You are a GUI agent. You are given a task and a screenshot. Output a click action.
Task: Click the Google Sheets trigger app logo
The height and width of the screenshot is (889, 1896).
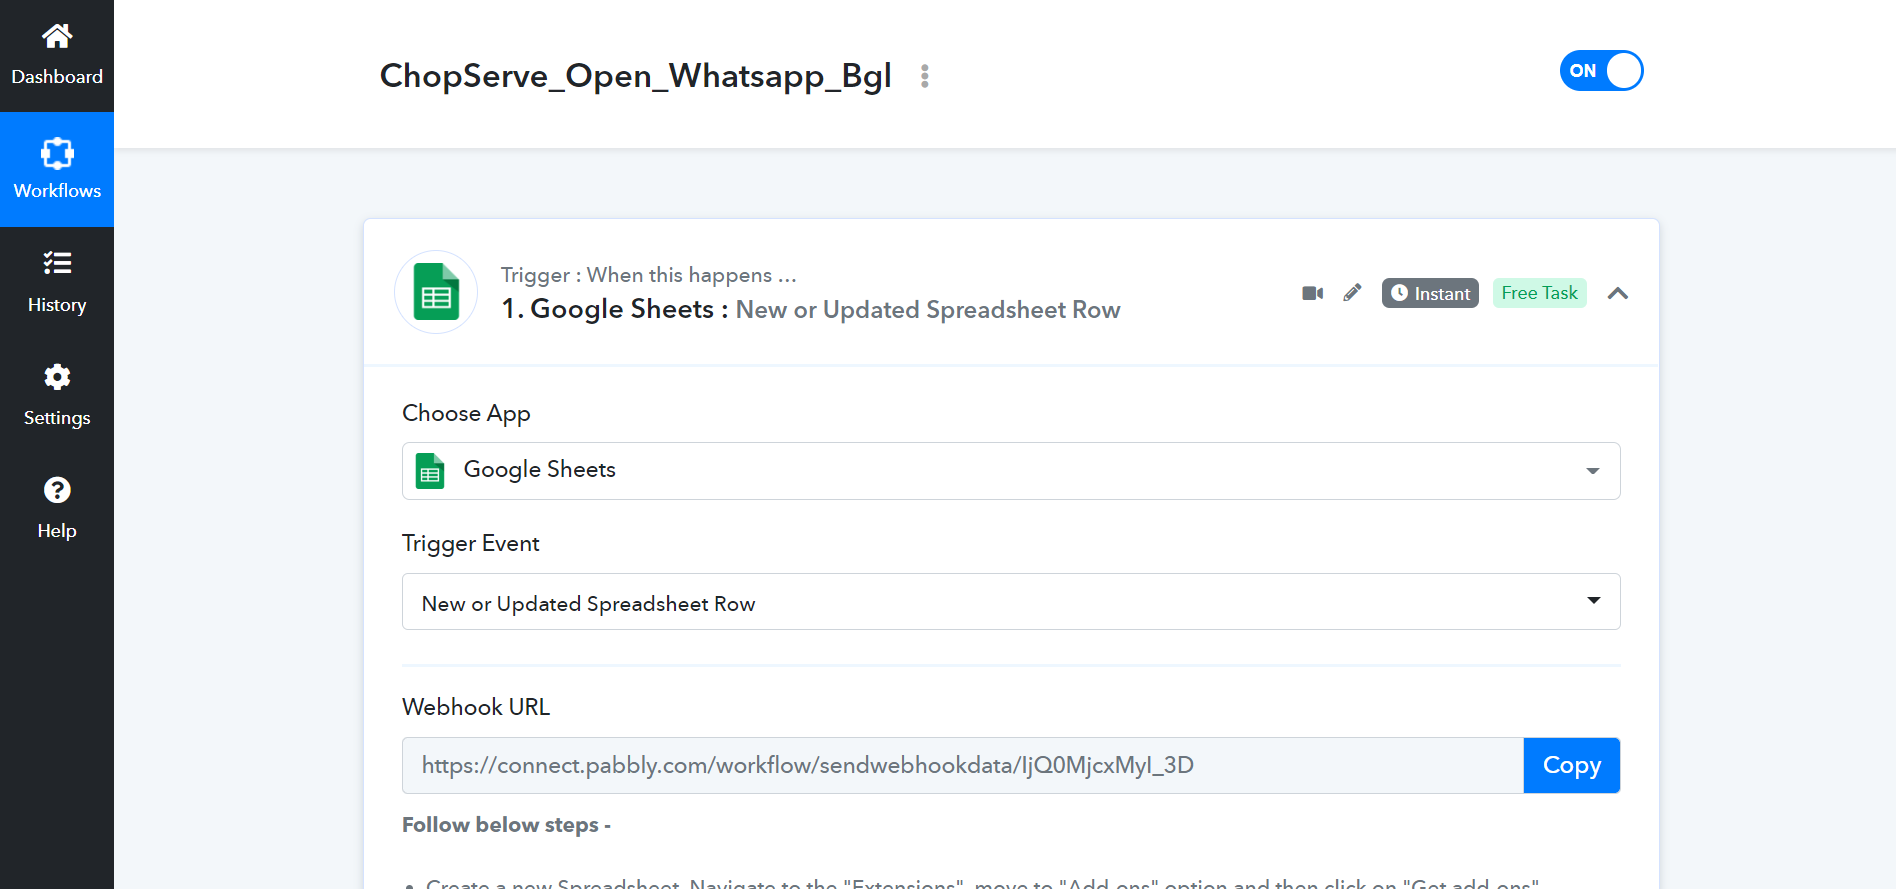pyautogui.click(x=436, y=292)
